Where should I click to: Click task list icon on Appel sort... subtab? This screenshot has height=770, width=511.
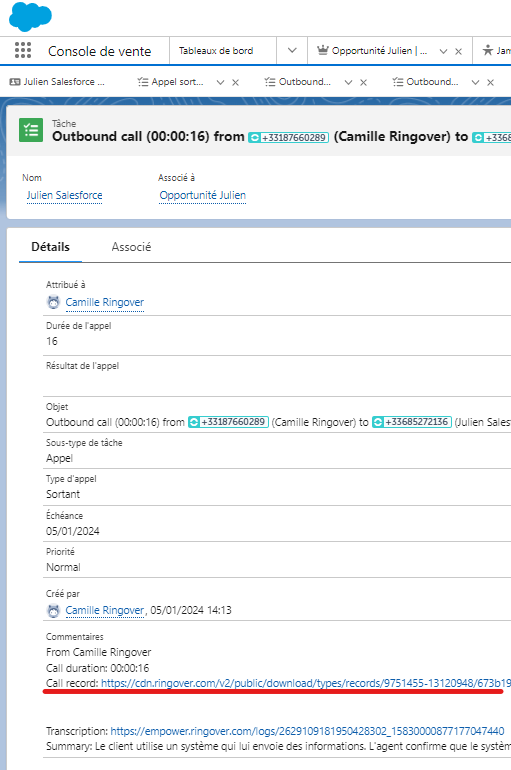(143, 82)
